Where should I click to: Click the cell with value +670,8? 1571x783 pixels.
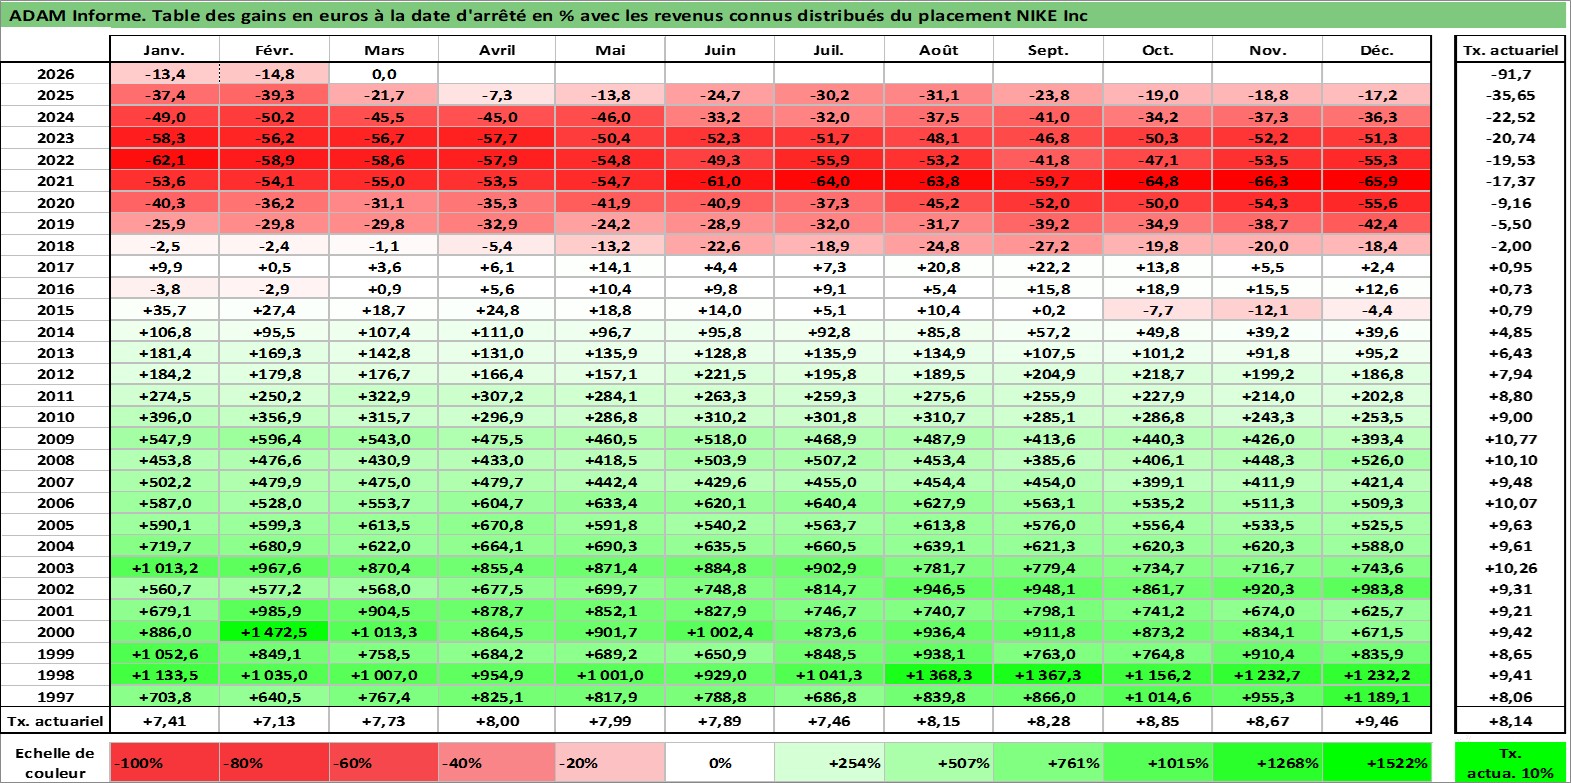[x=497, y=525]
